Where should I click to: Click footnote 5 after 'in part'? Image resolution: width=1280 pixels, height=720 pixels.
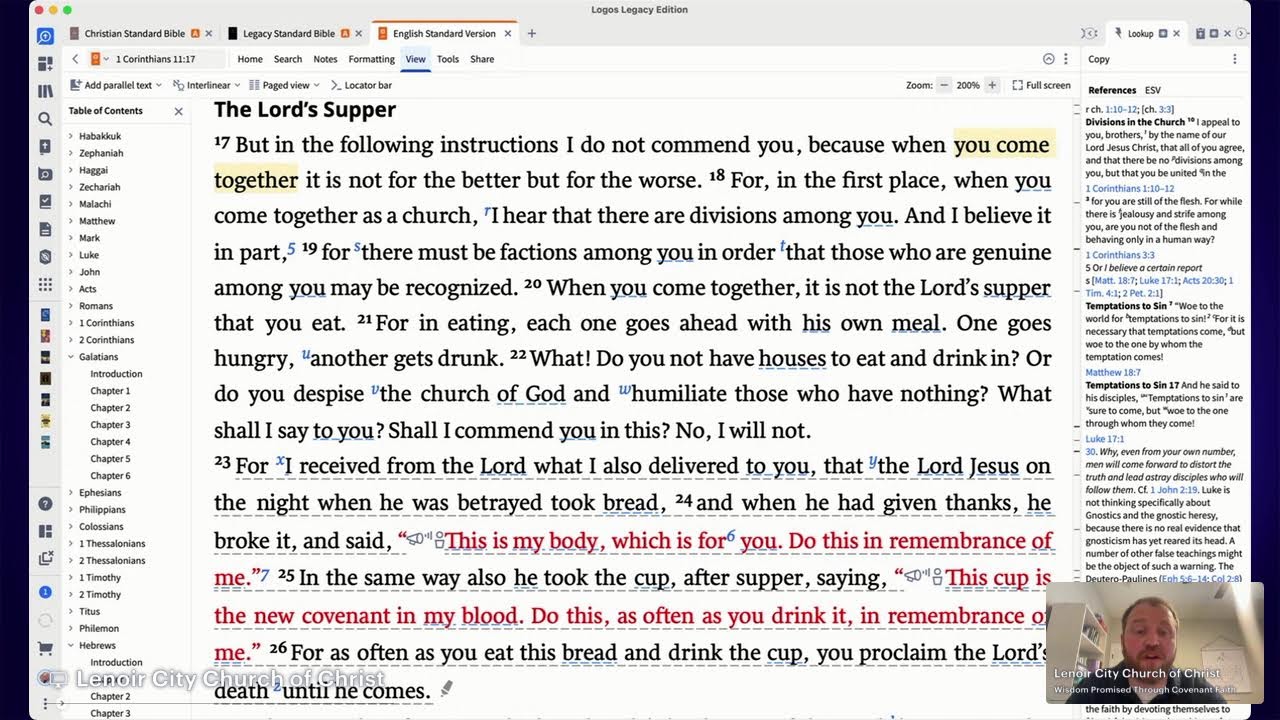pyautogui.click(x=292, y=247)
